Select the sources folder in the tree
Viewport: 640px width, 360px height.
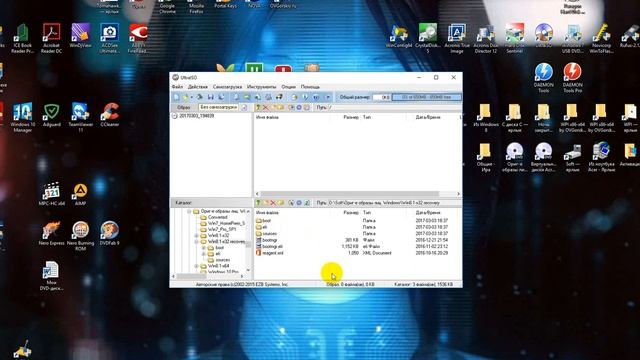pyautogui.click(x=222, y=260)
